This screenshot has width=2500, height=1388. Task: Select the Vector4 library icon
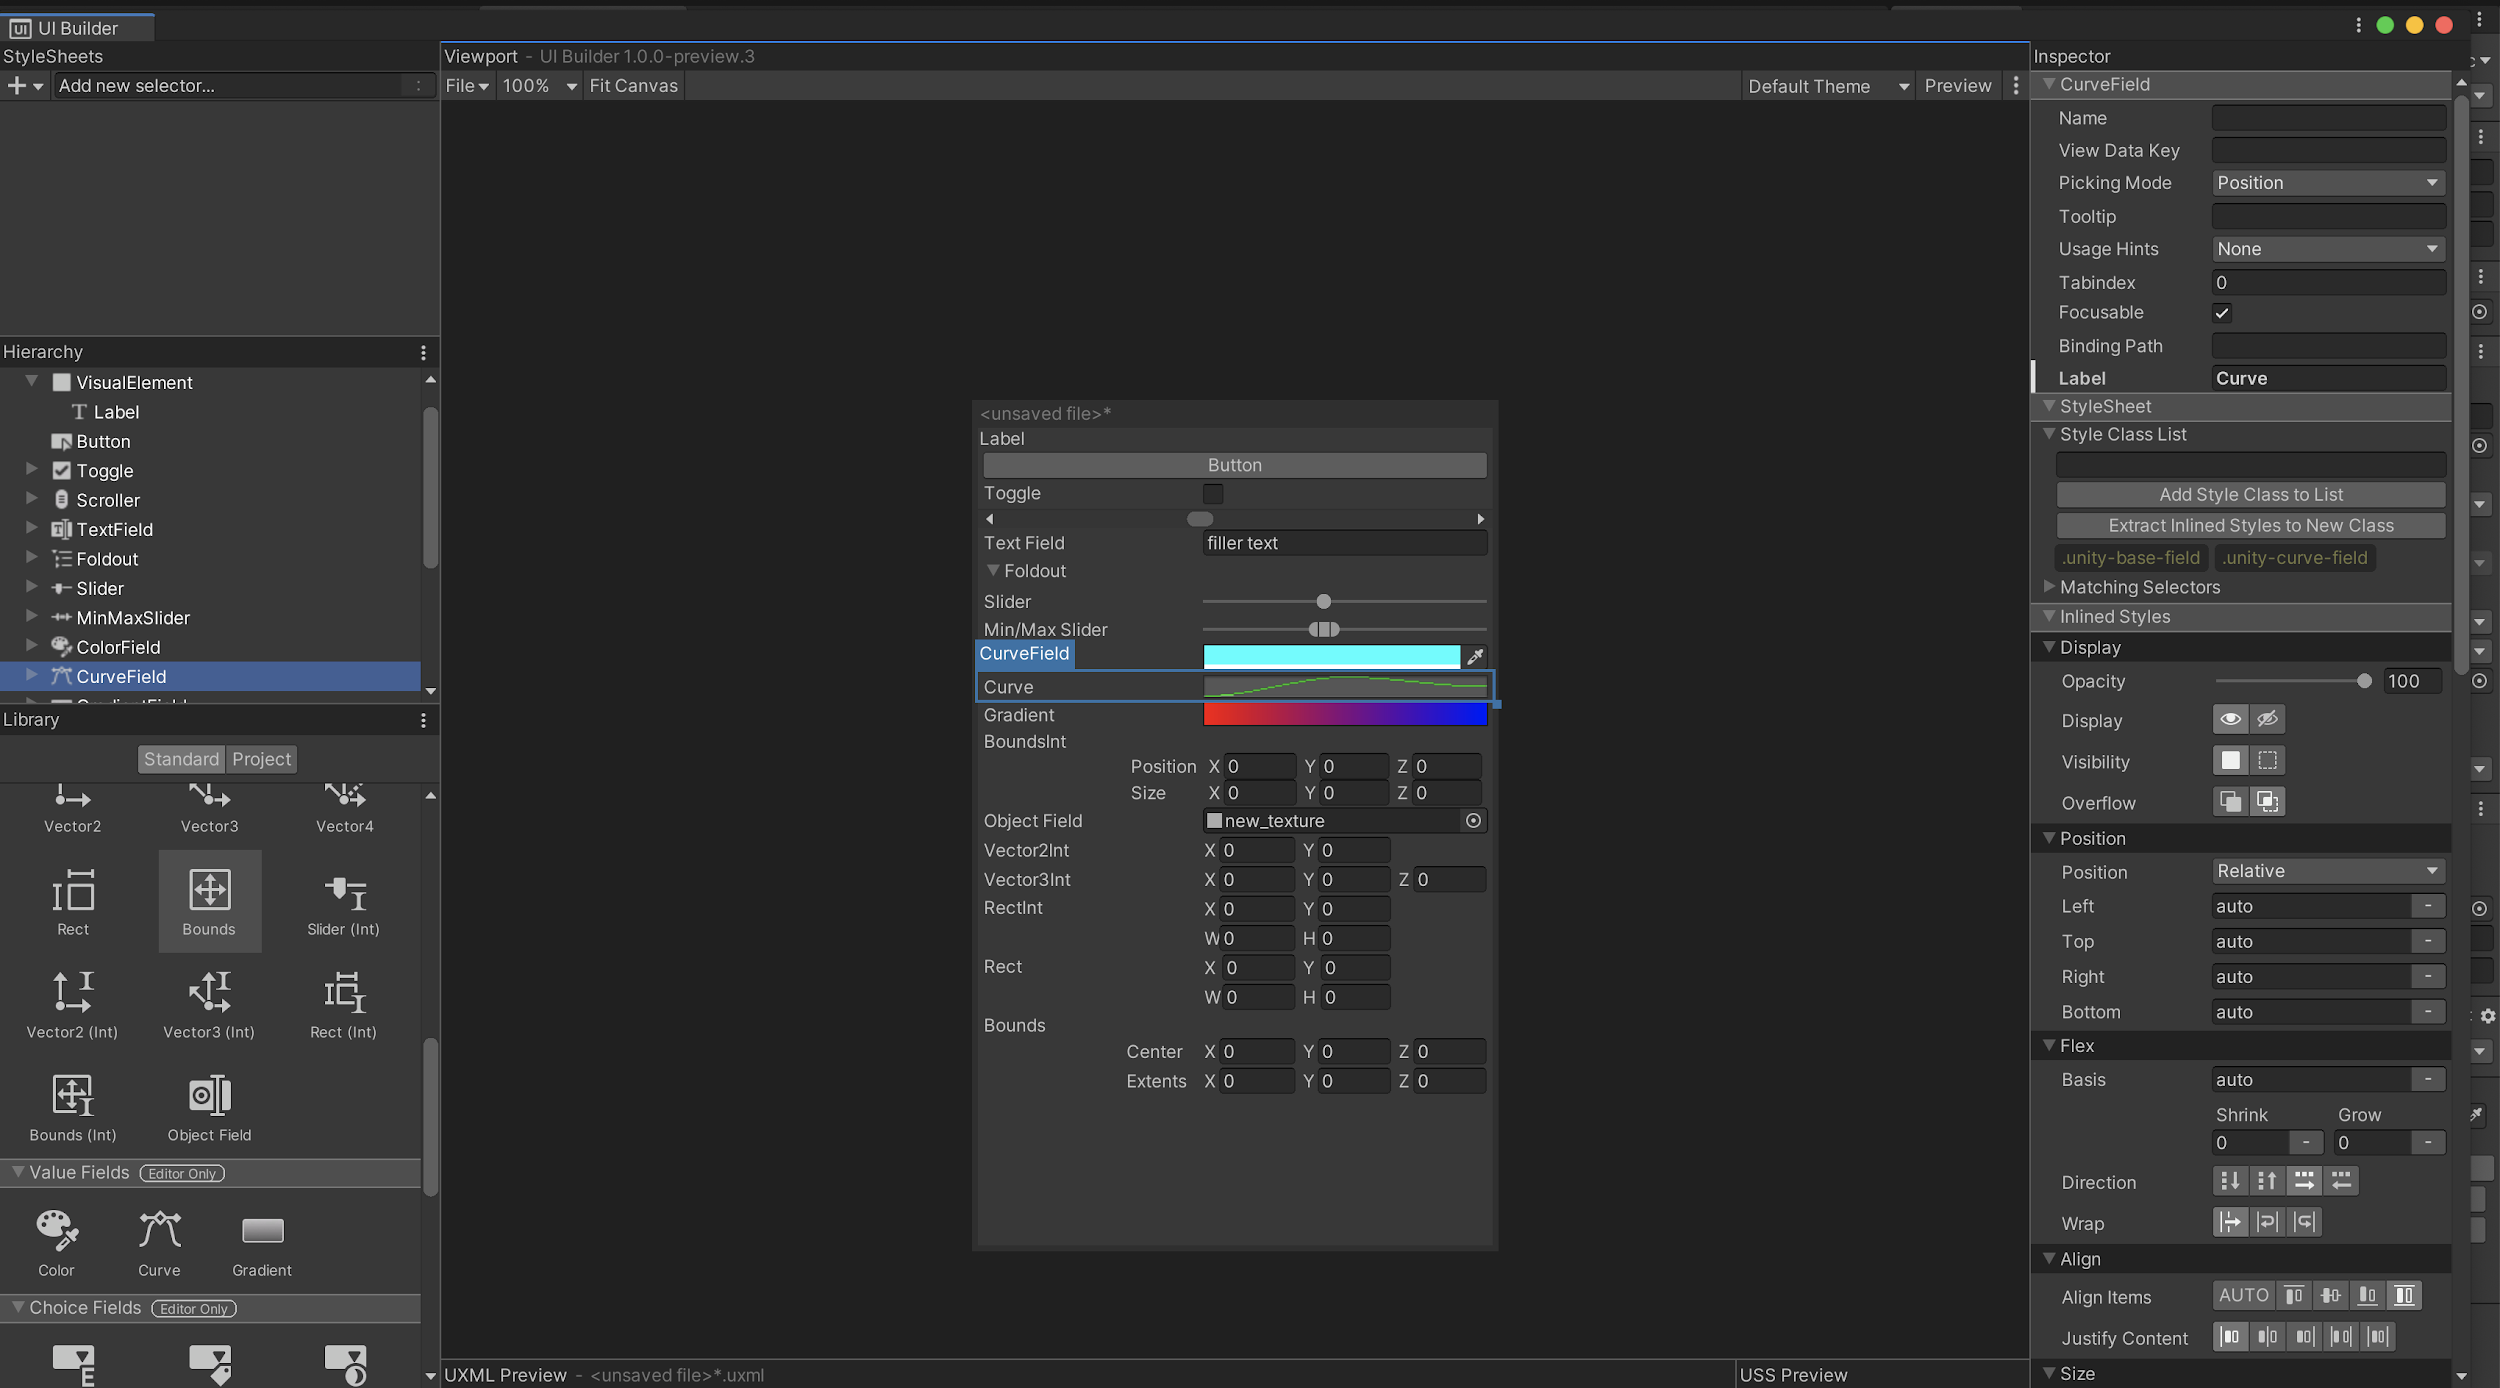(345, 797)
